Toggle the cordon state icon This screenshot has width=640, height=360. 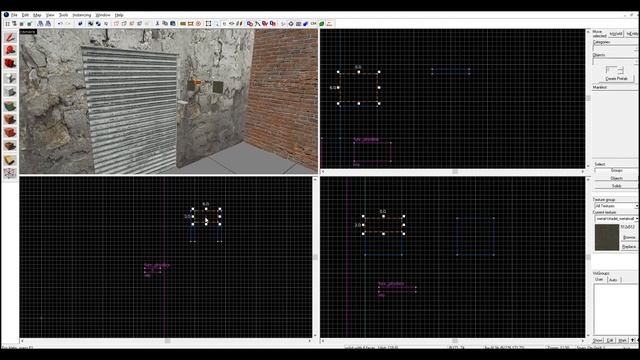(183, 24)
